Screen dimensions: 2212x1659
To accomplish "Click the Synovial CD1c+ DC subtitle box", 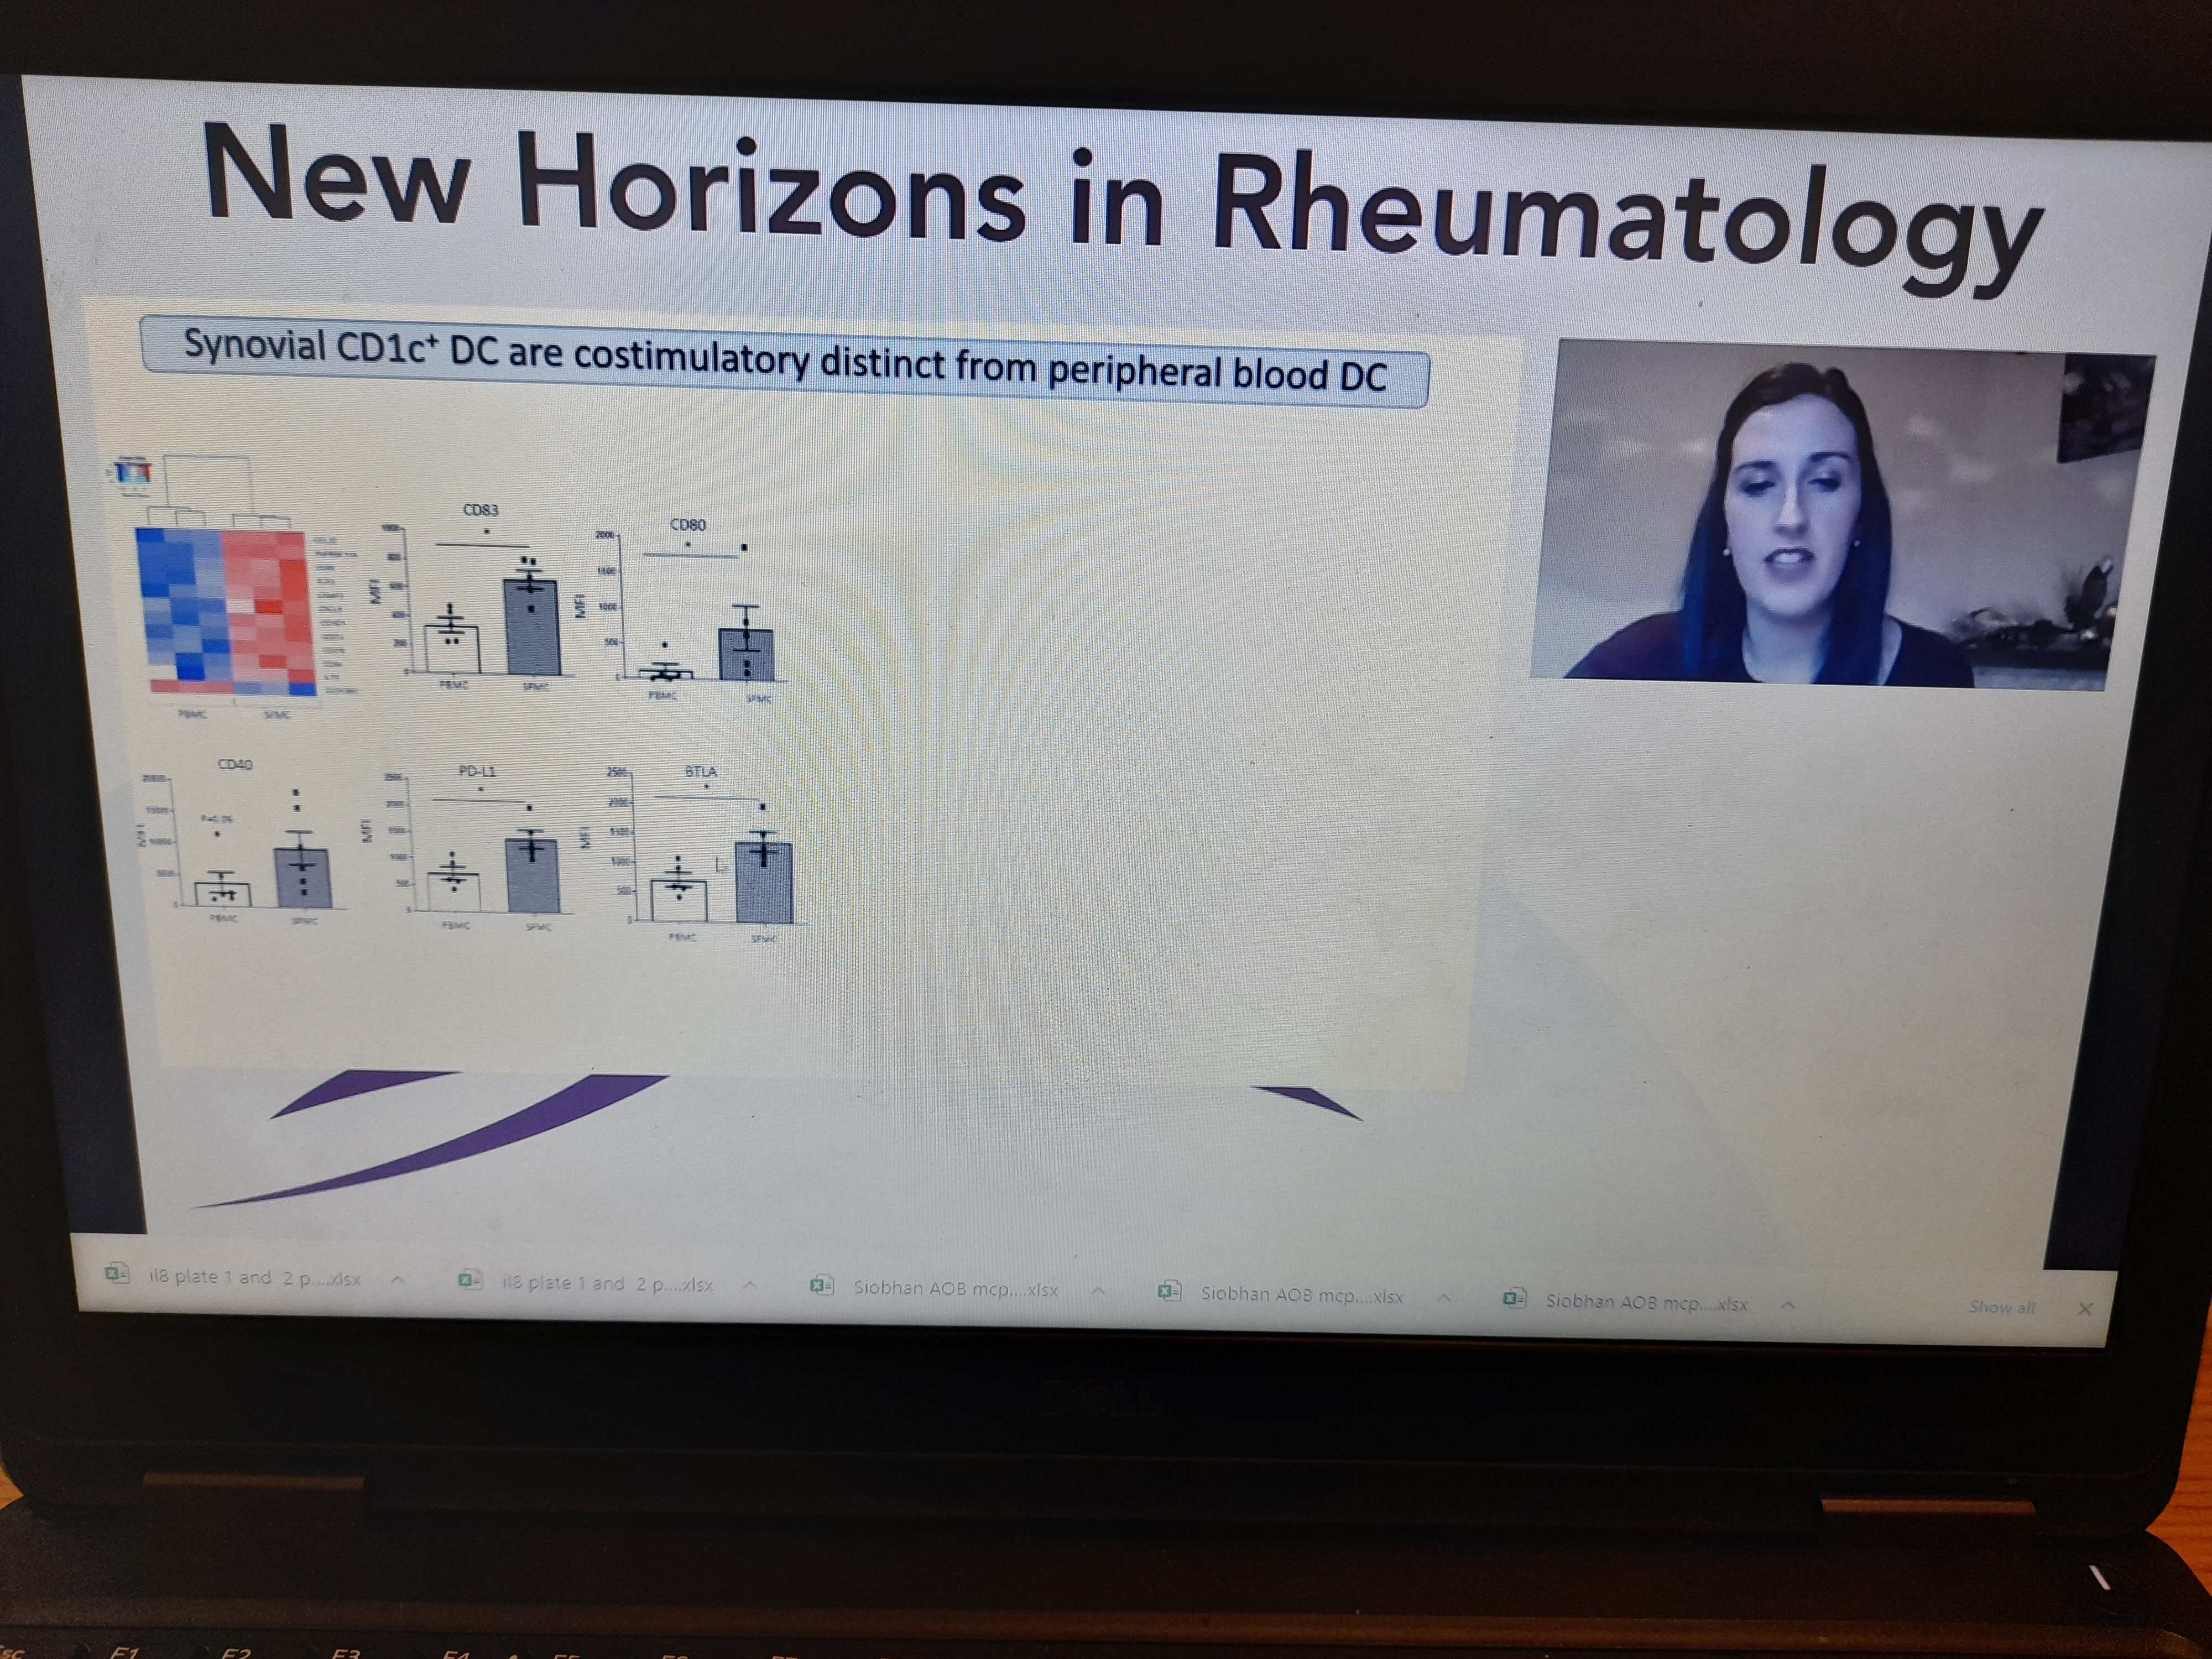I will [x=785, y=361].
